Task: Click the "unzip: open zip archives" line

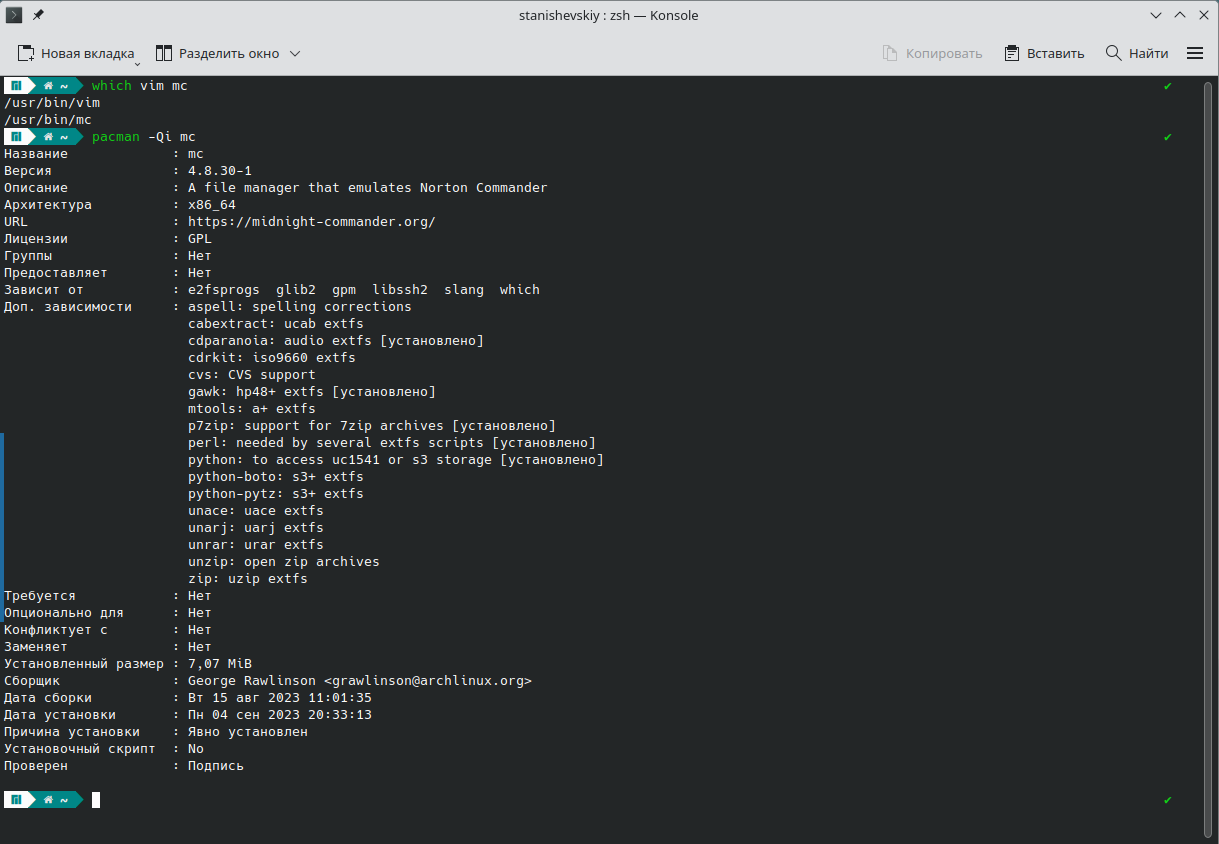Action: (x=284, y=562)
